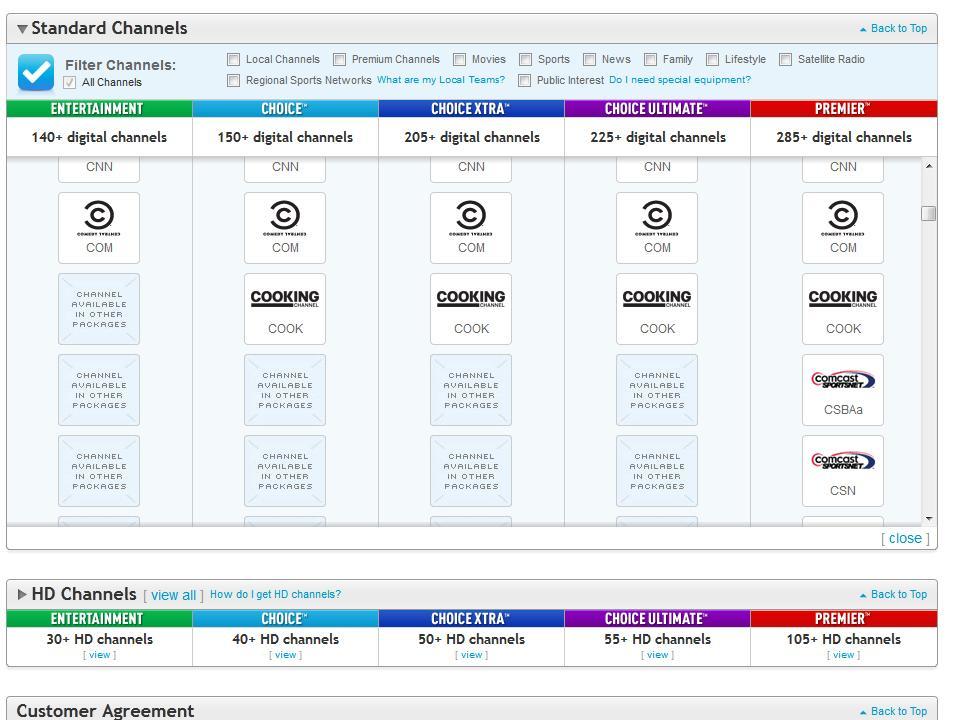The image size is (960, 720).
Task: View the 50+ HD channels Choice Xtra list
Action: (471, 654)
